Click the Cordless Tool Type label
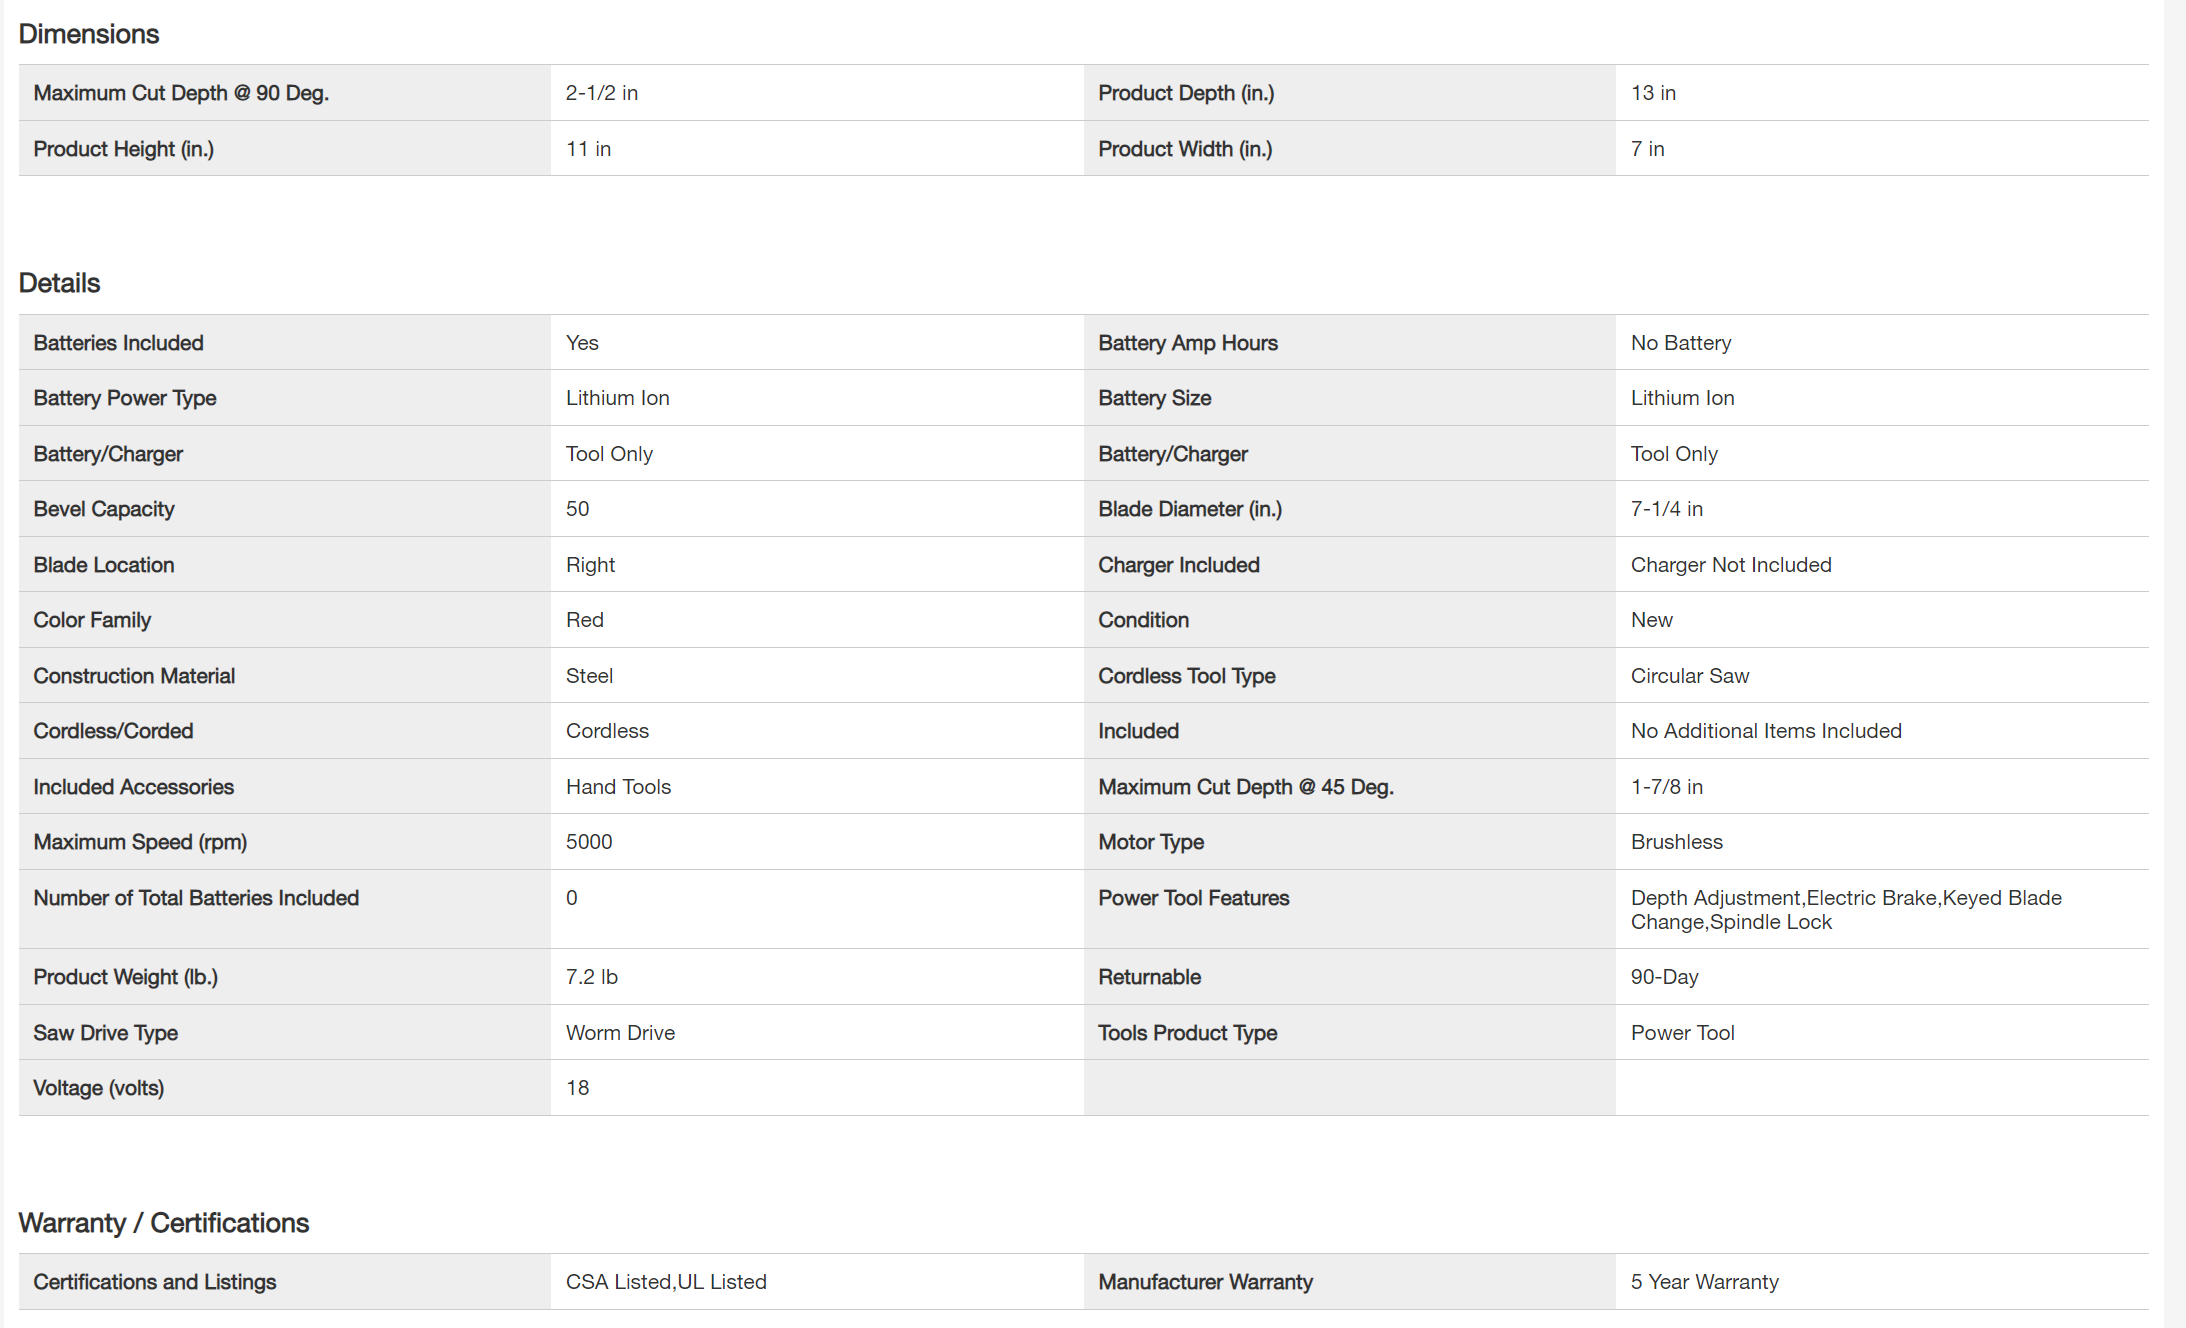 [1186, 676]
